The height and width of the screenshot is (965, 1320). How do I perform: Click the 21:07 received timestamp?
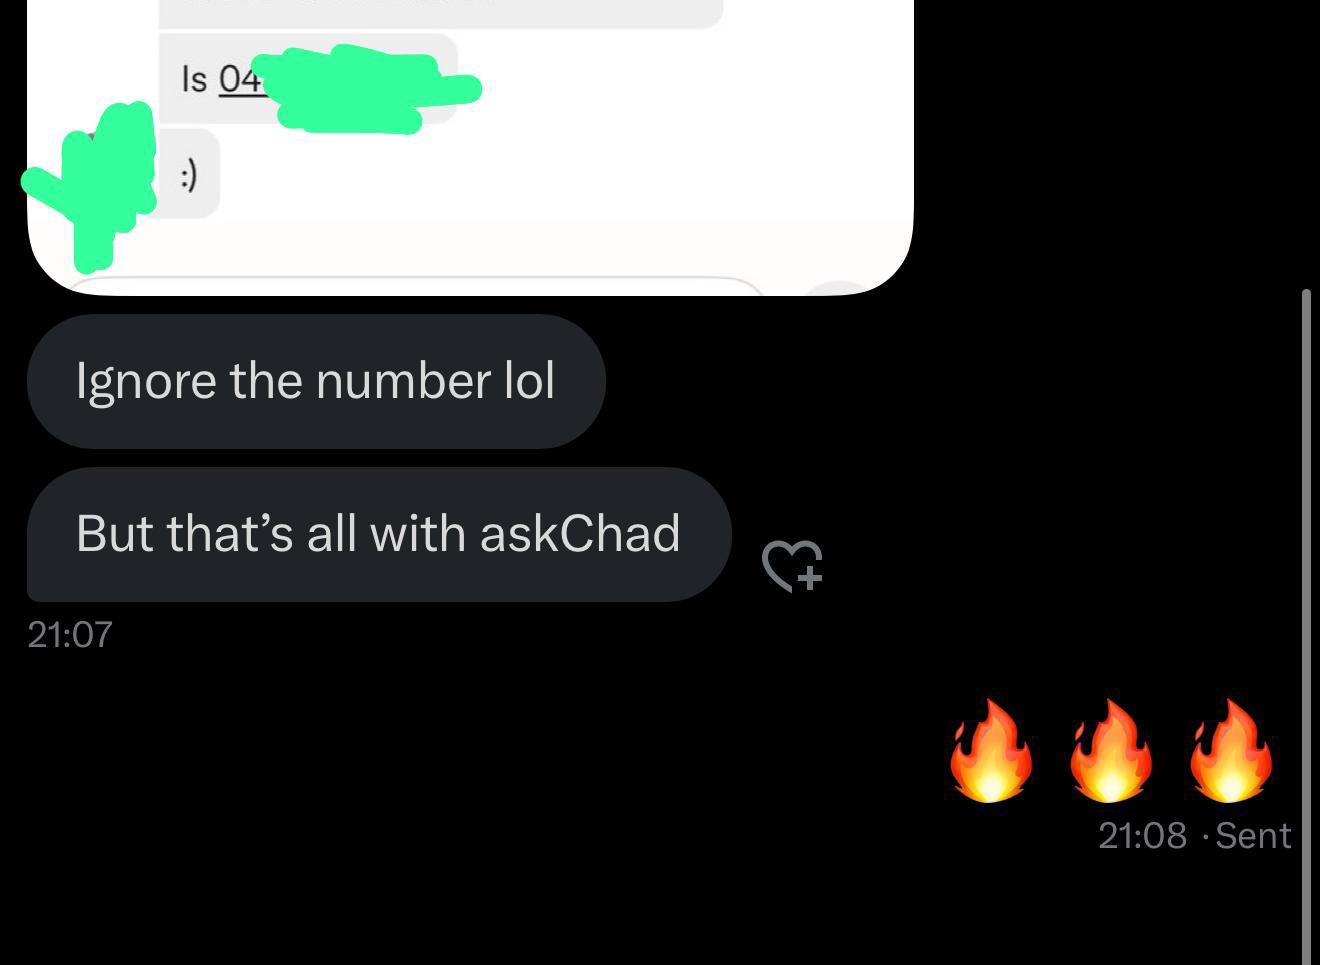[70, 634]
